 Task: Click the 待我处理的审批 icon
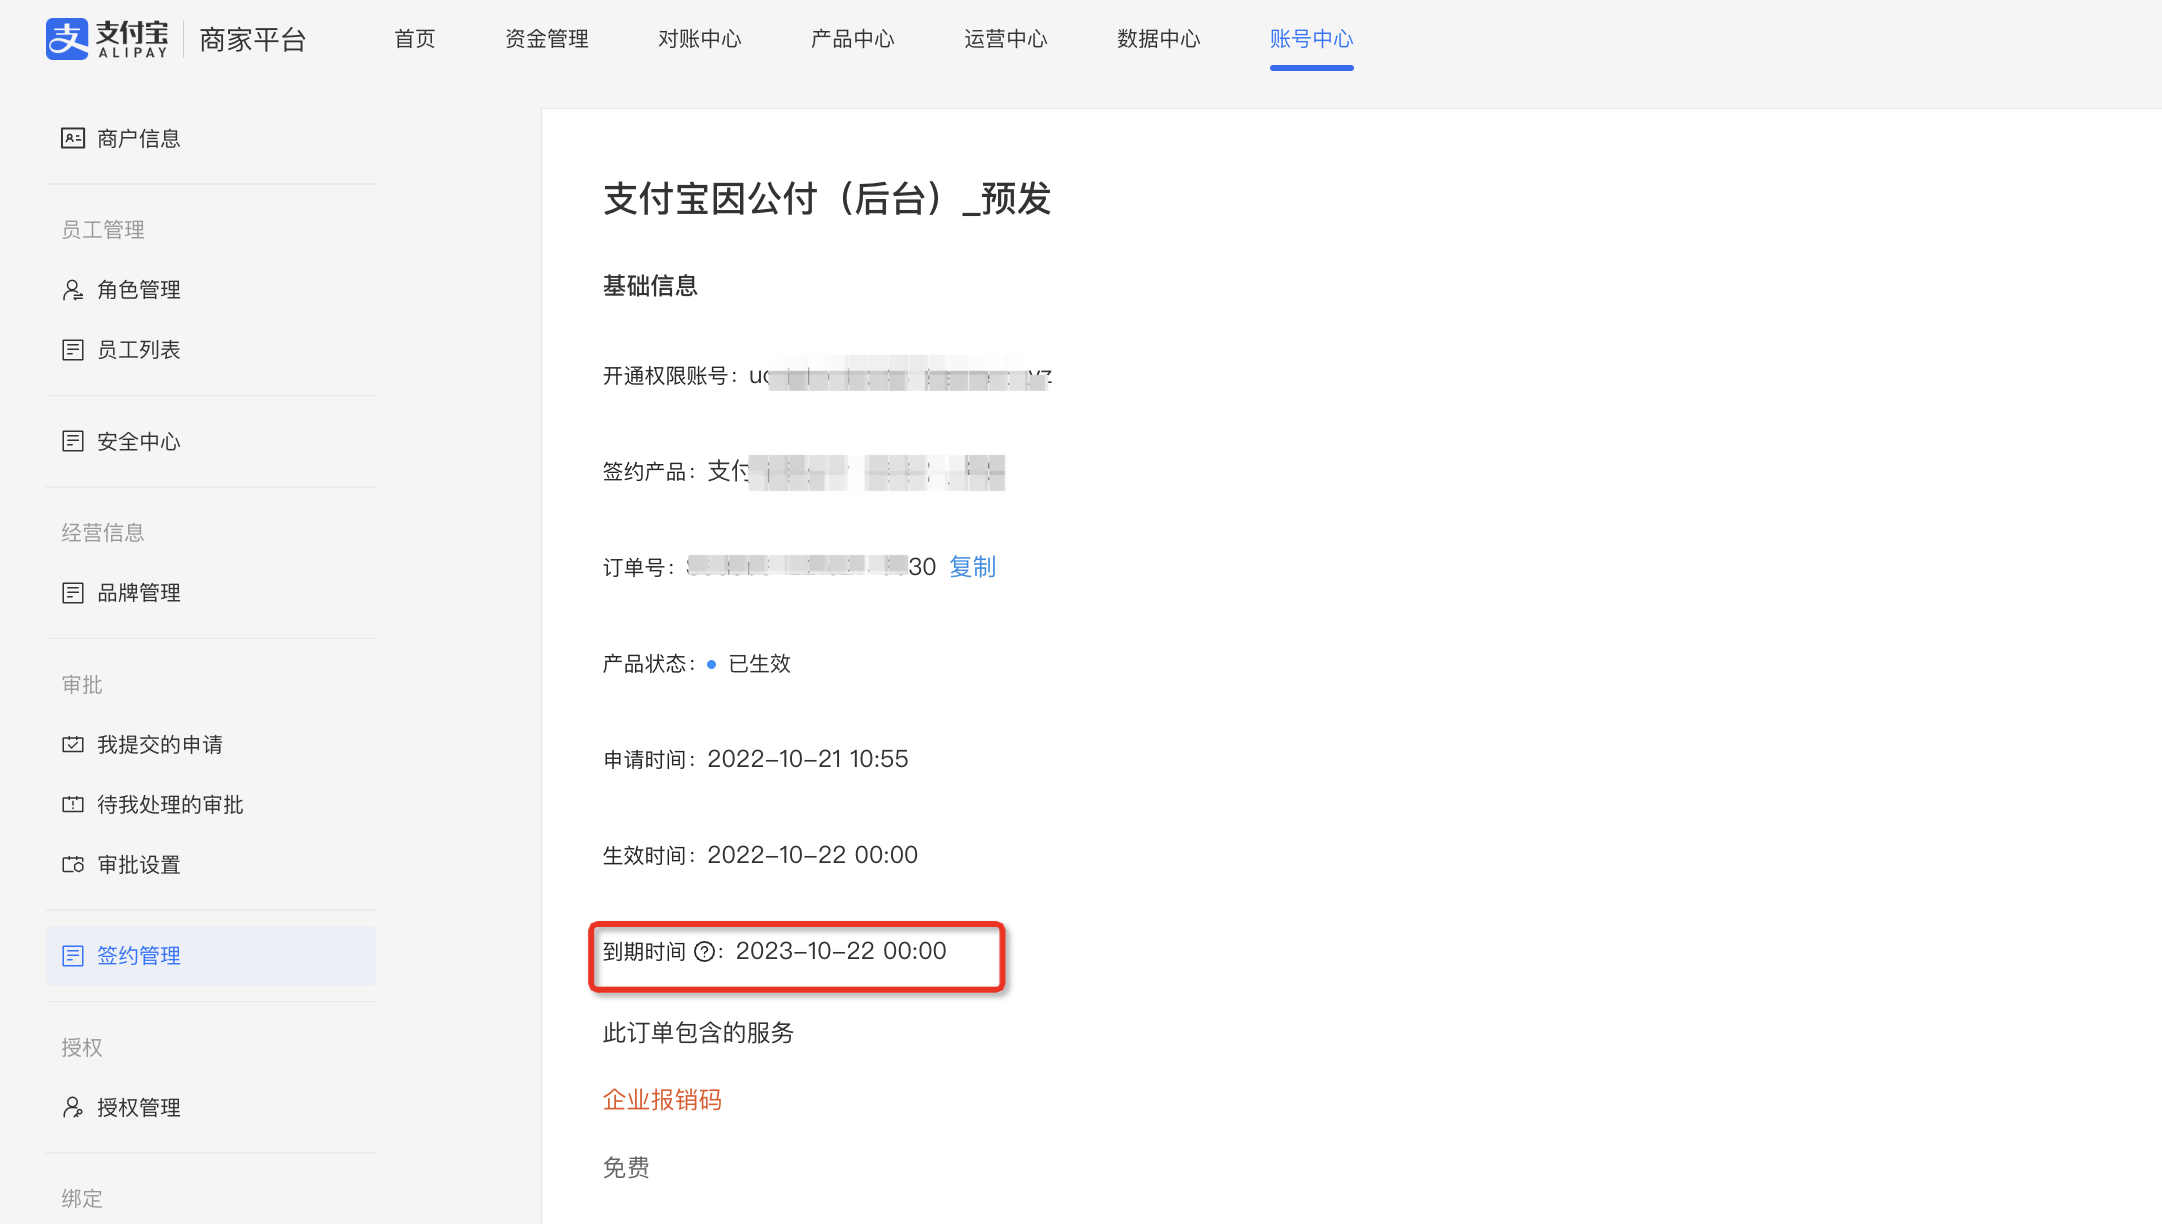click(73, 804)
